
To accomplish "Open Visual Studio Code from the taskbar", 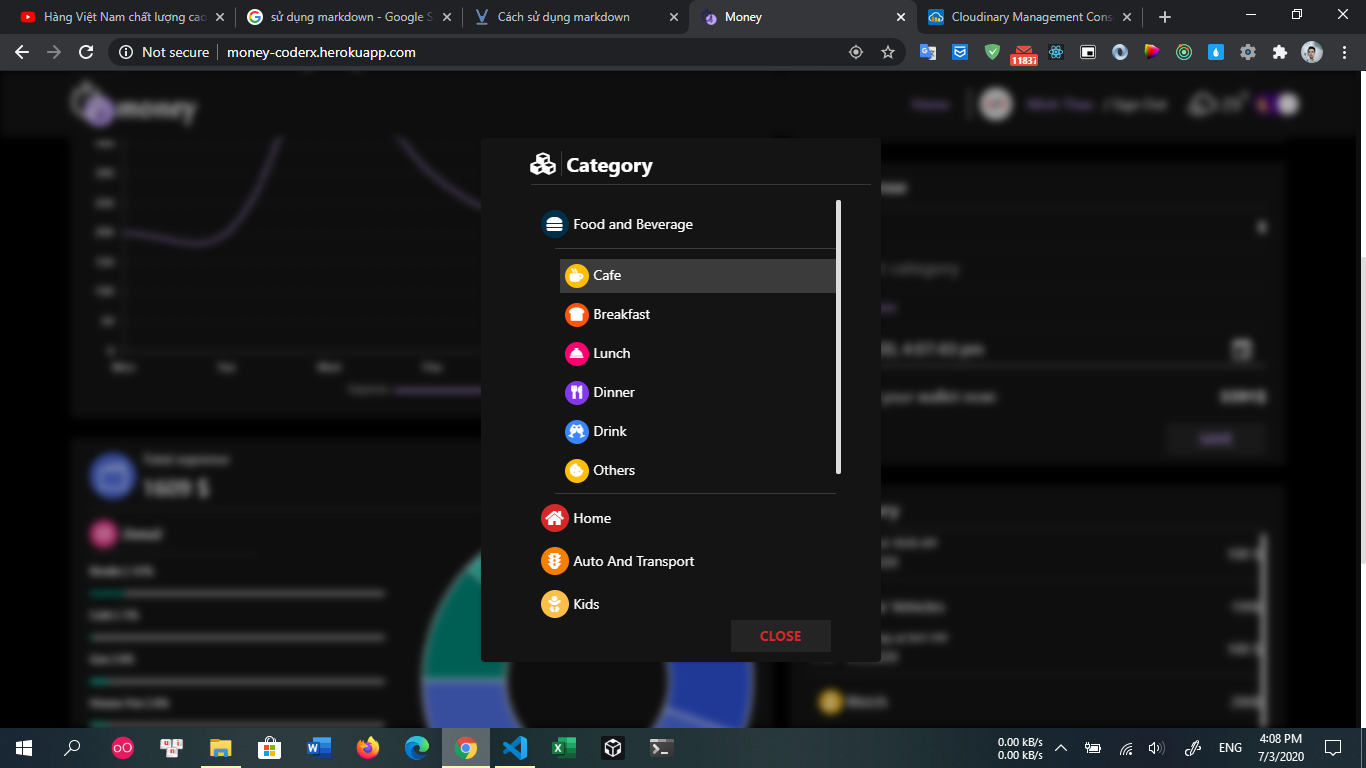I will (x=515, y=747).
